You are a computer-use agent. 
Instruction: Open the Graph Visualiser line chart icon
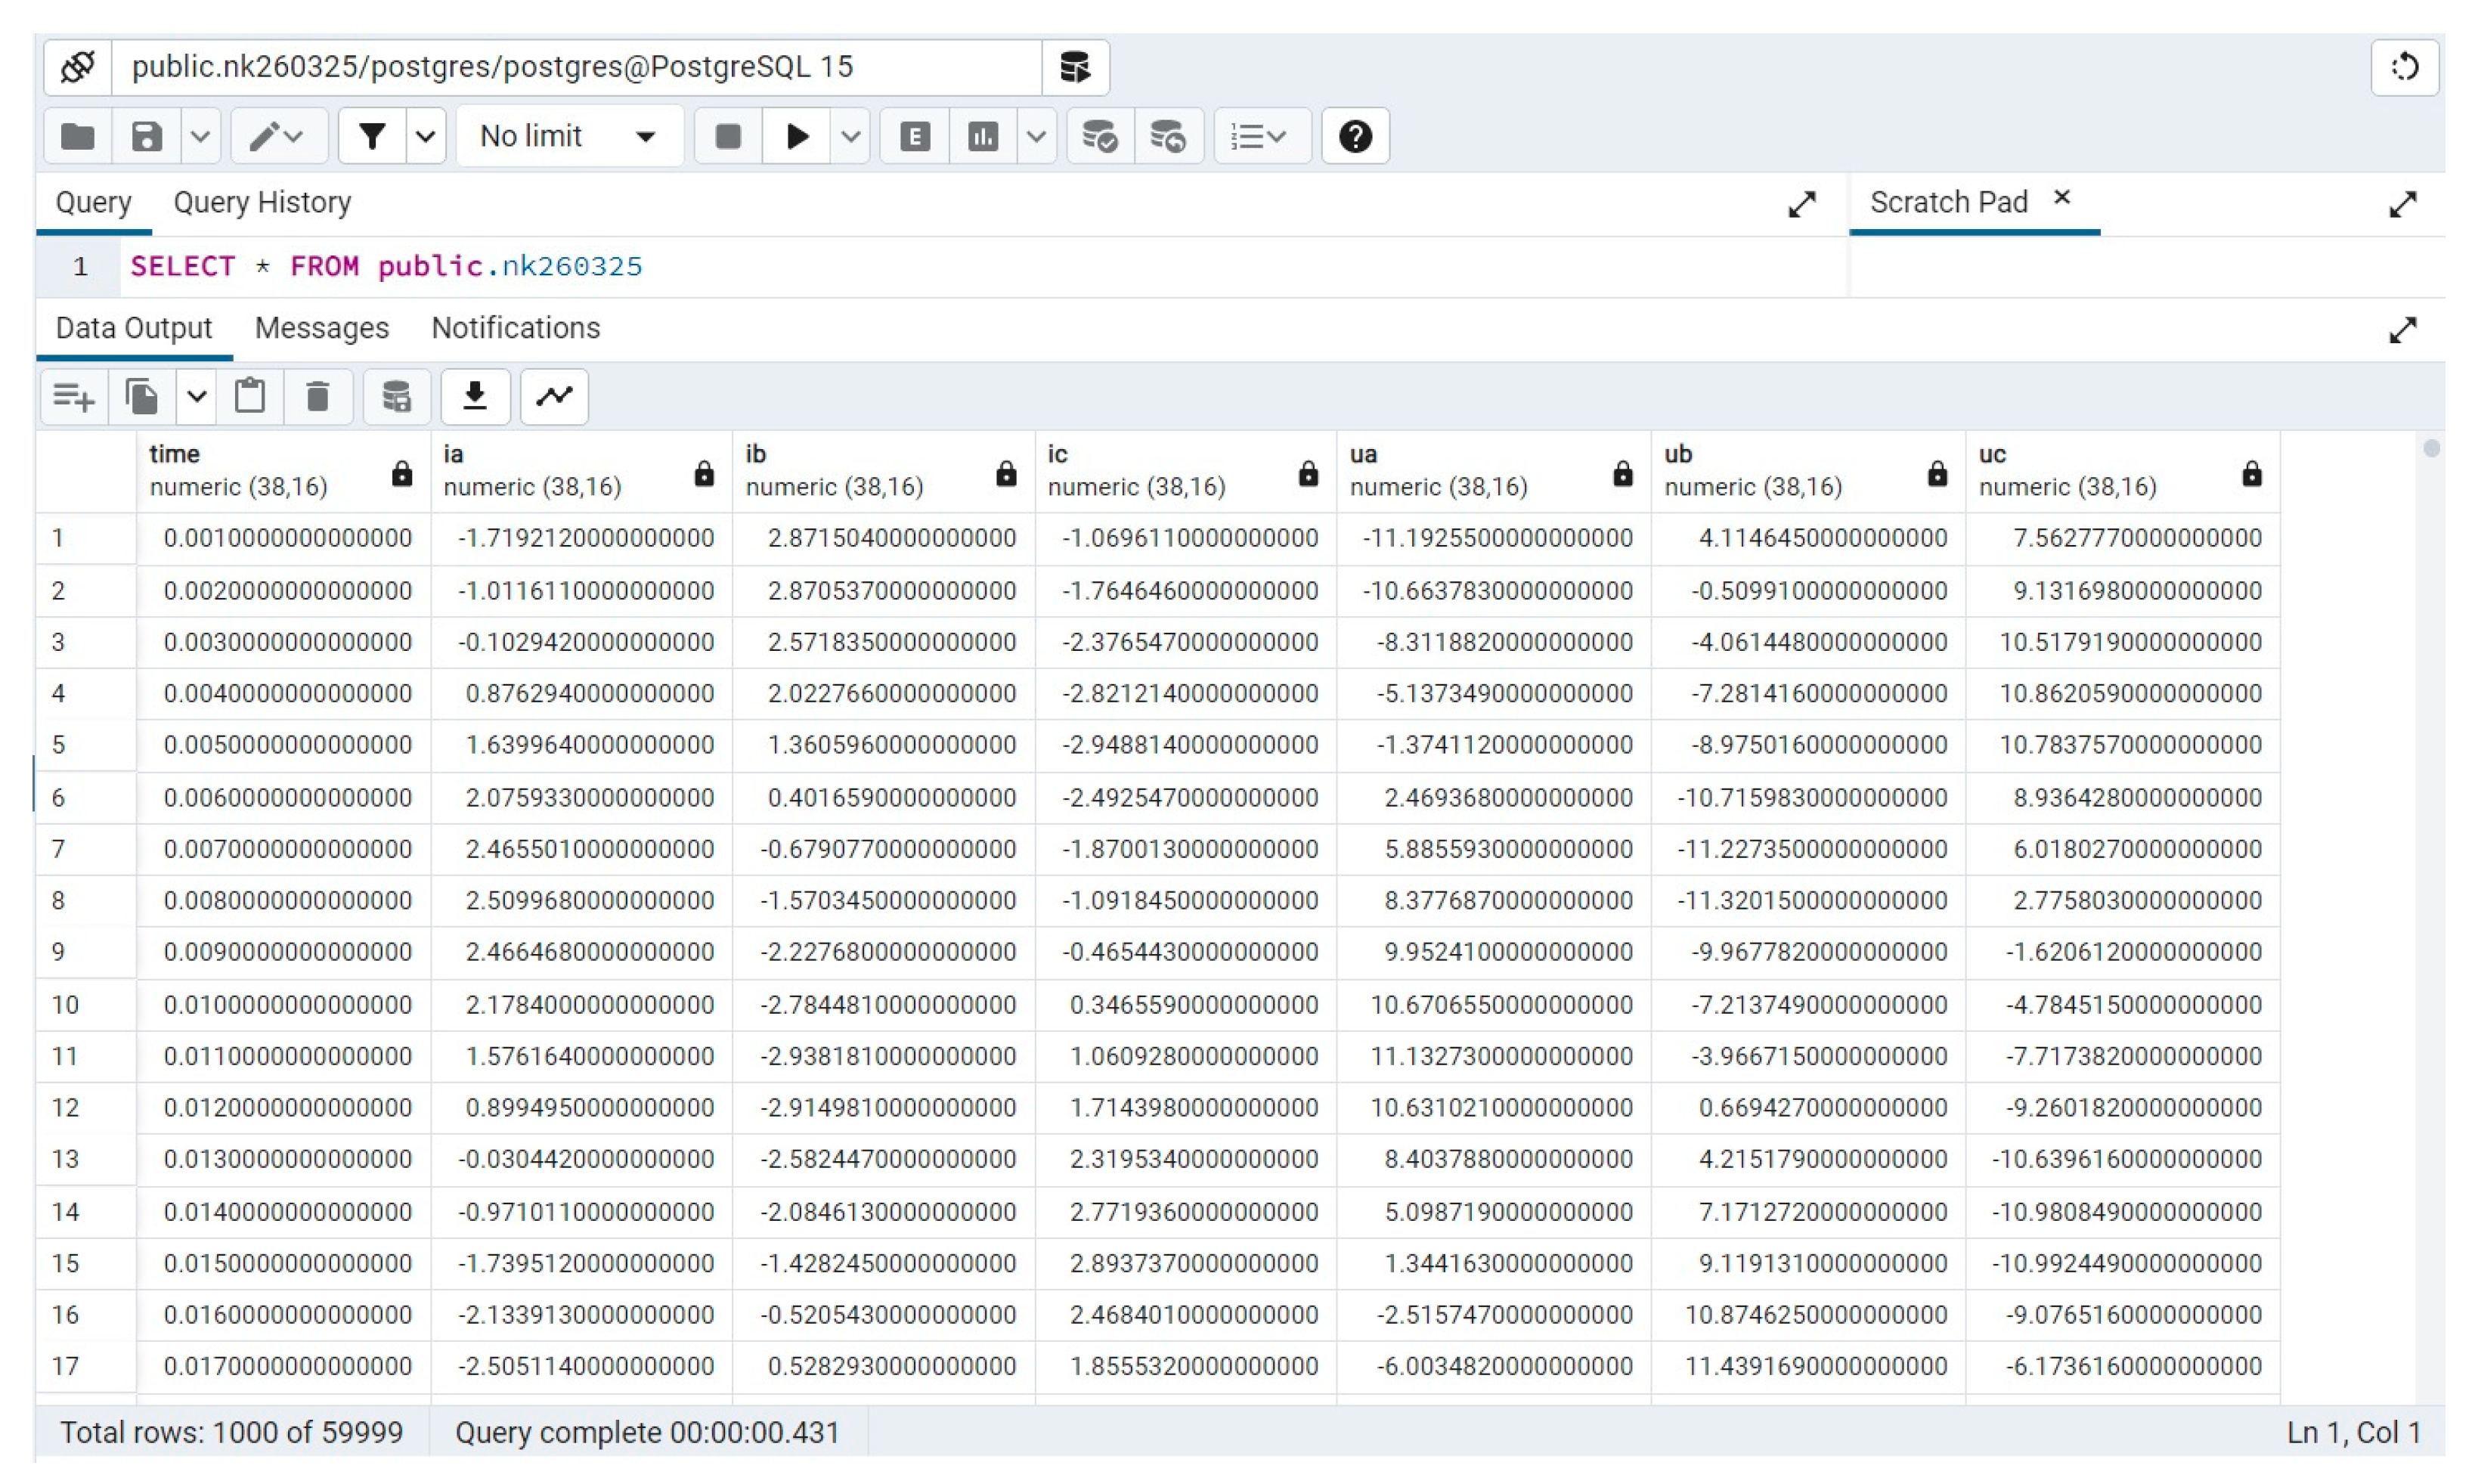(554, 396)
